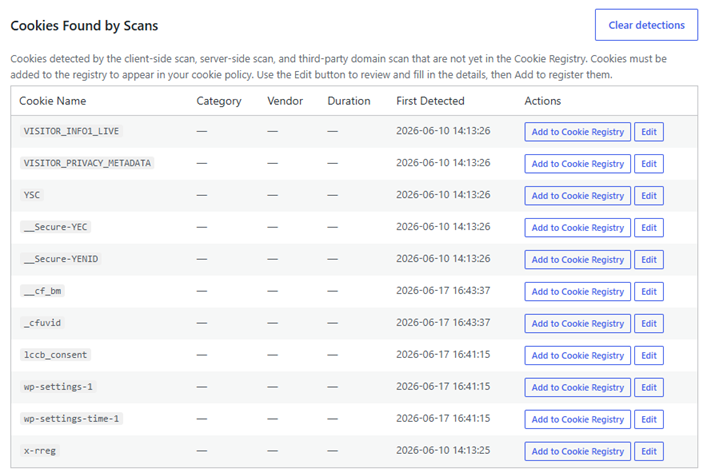The image size is (707, 469).
Task: Select the Cookie Name column header
Action: 52,101
